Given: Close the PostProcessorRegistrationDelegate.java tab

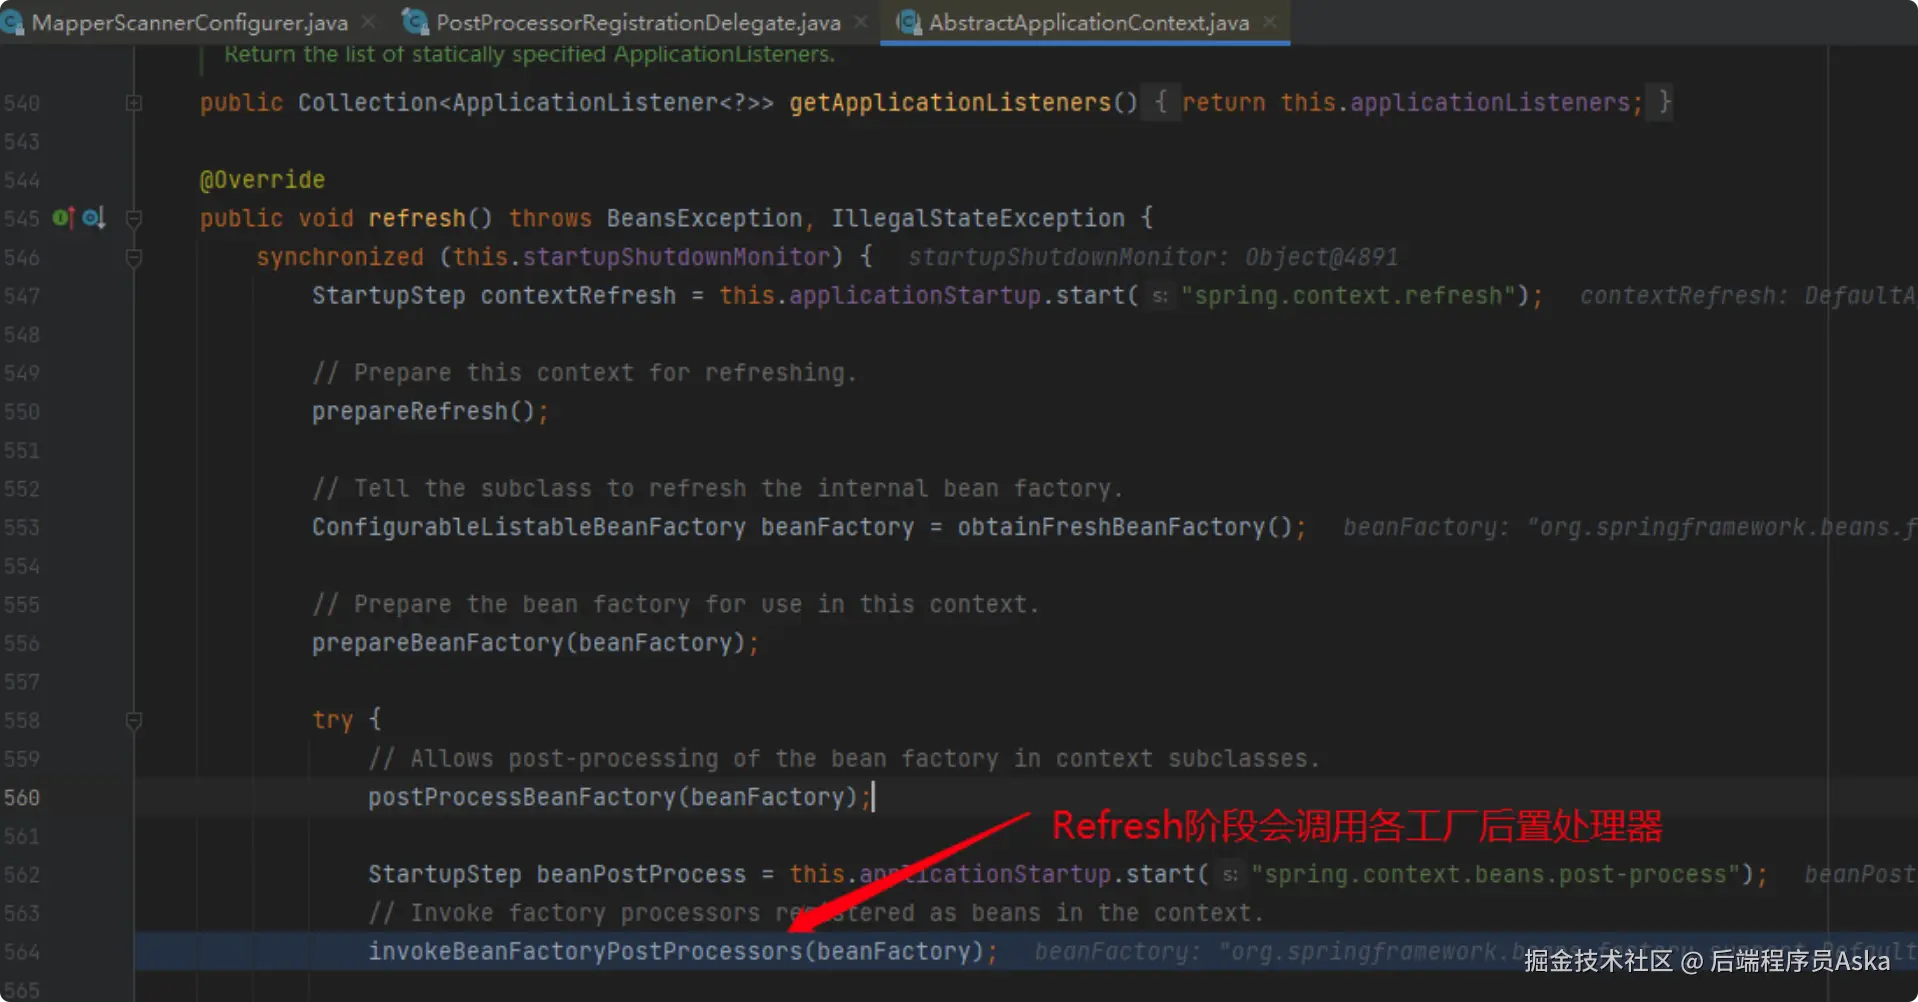Looking at the screenshot, I should [x=860, y=22].
